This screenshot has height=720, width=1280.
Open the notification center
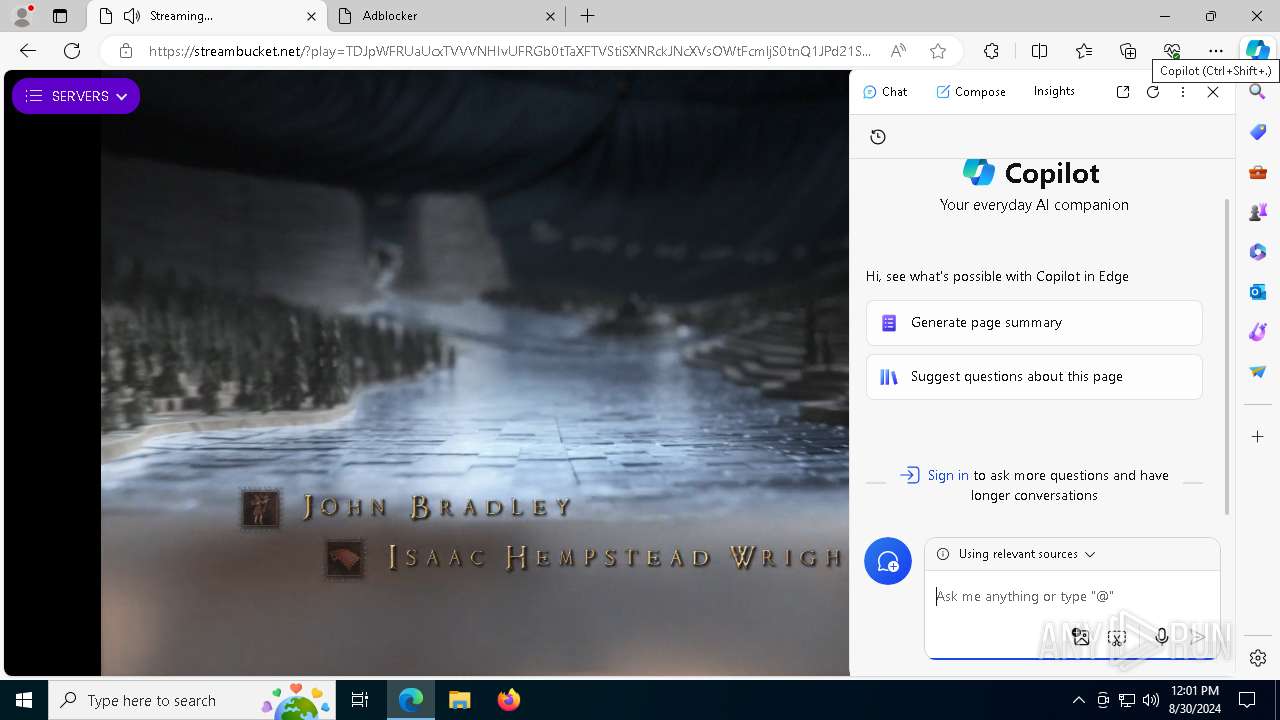[x=1247, y=700]
